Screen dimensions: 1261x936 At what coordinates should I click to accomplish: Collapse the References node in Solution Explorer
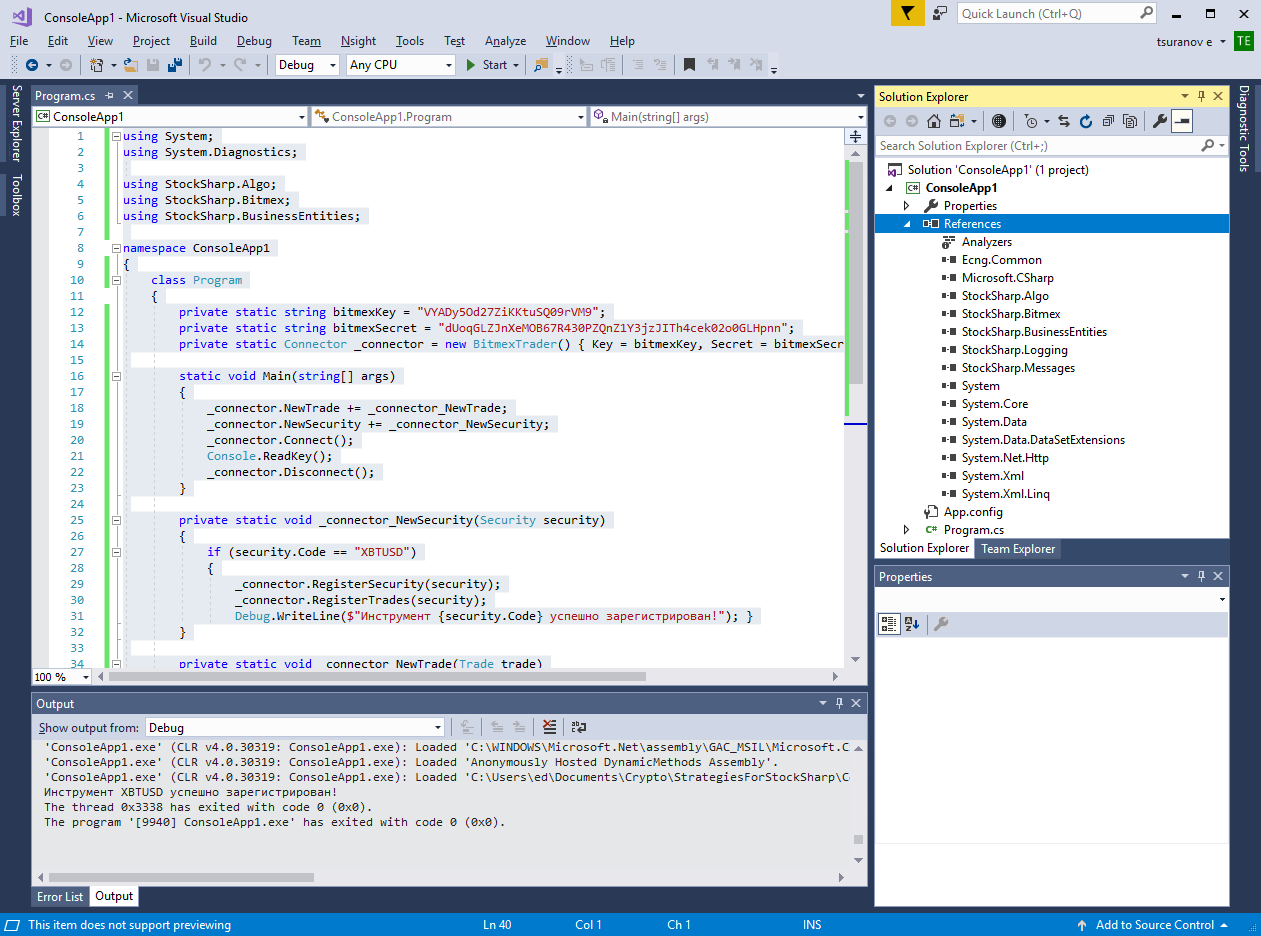coord(907,224)
